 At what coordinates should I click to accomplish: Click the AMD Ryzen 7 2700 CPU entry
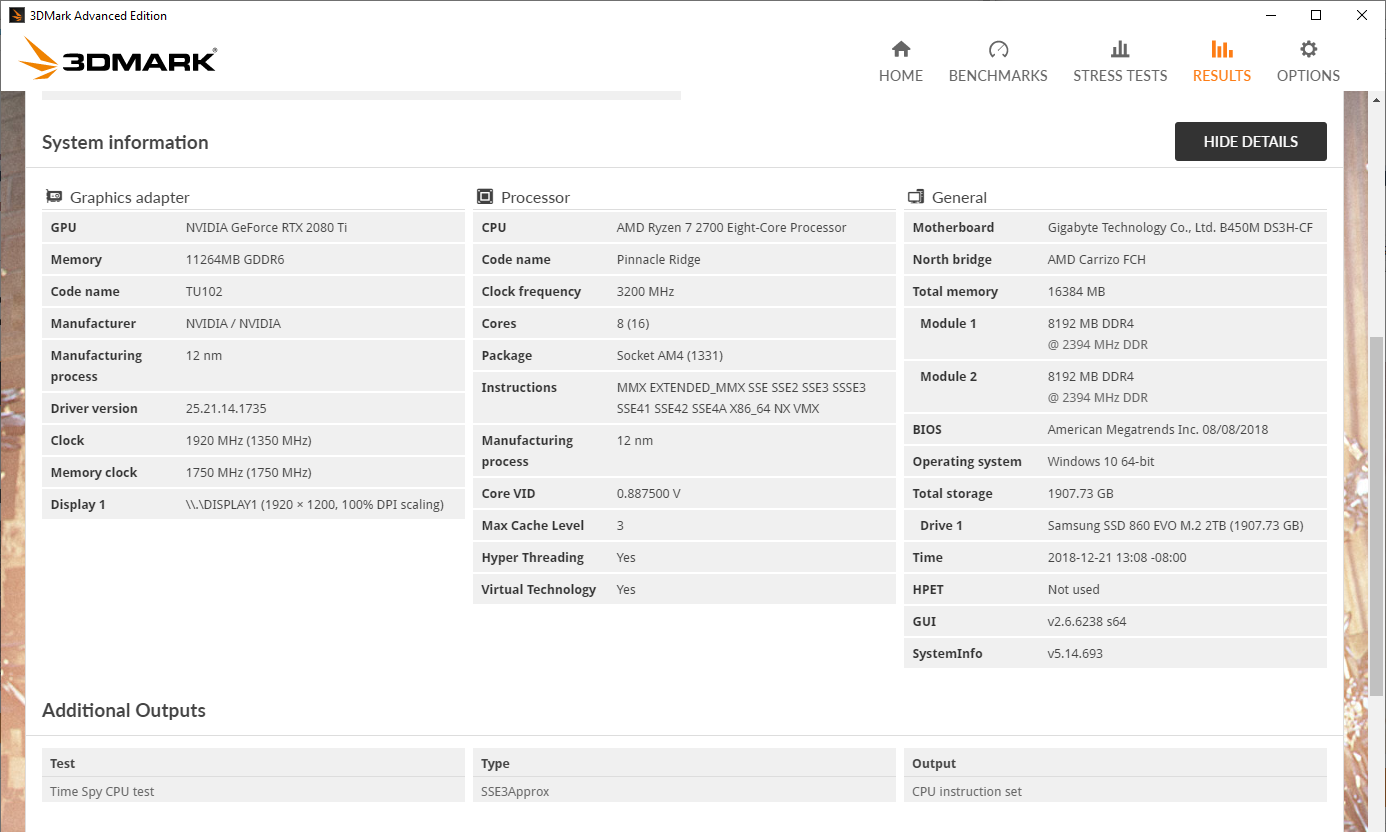[x=731, y=228]
